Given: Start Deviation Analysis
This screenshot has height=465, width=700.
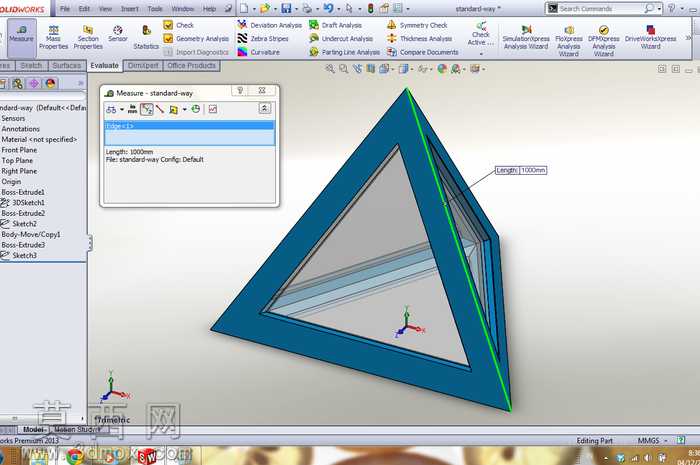Looking at the screenshot, I should [x=270, y=25].
